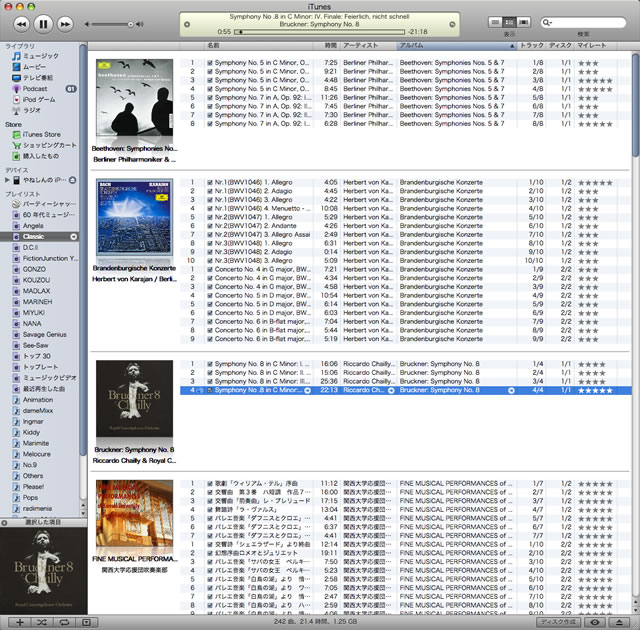Uncheck Bruckner Symphony No. 8 track 1 checkbox
Image resolution: width=640 pixels, height=630 pixels.
[210, 364]
